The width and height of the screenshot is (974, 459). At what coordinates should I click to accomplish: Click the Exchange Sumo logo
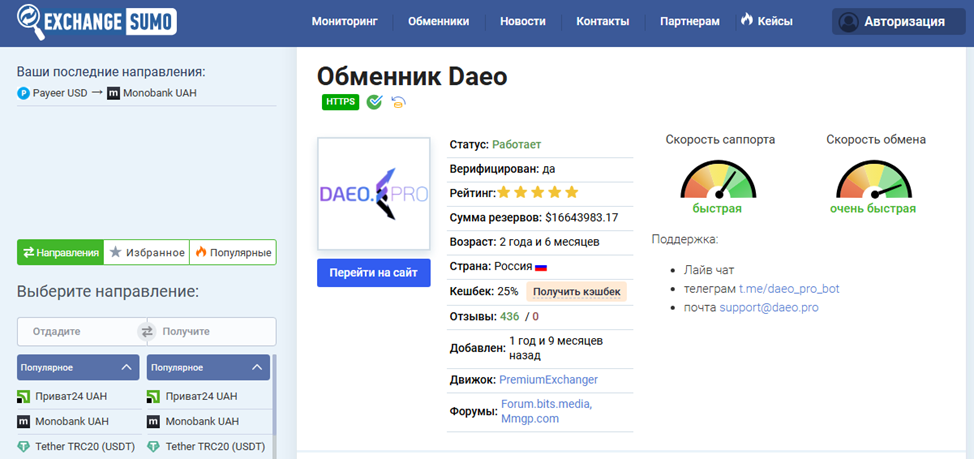pos(97,22)
